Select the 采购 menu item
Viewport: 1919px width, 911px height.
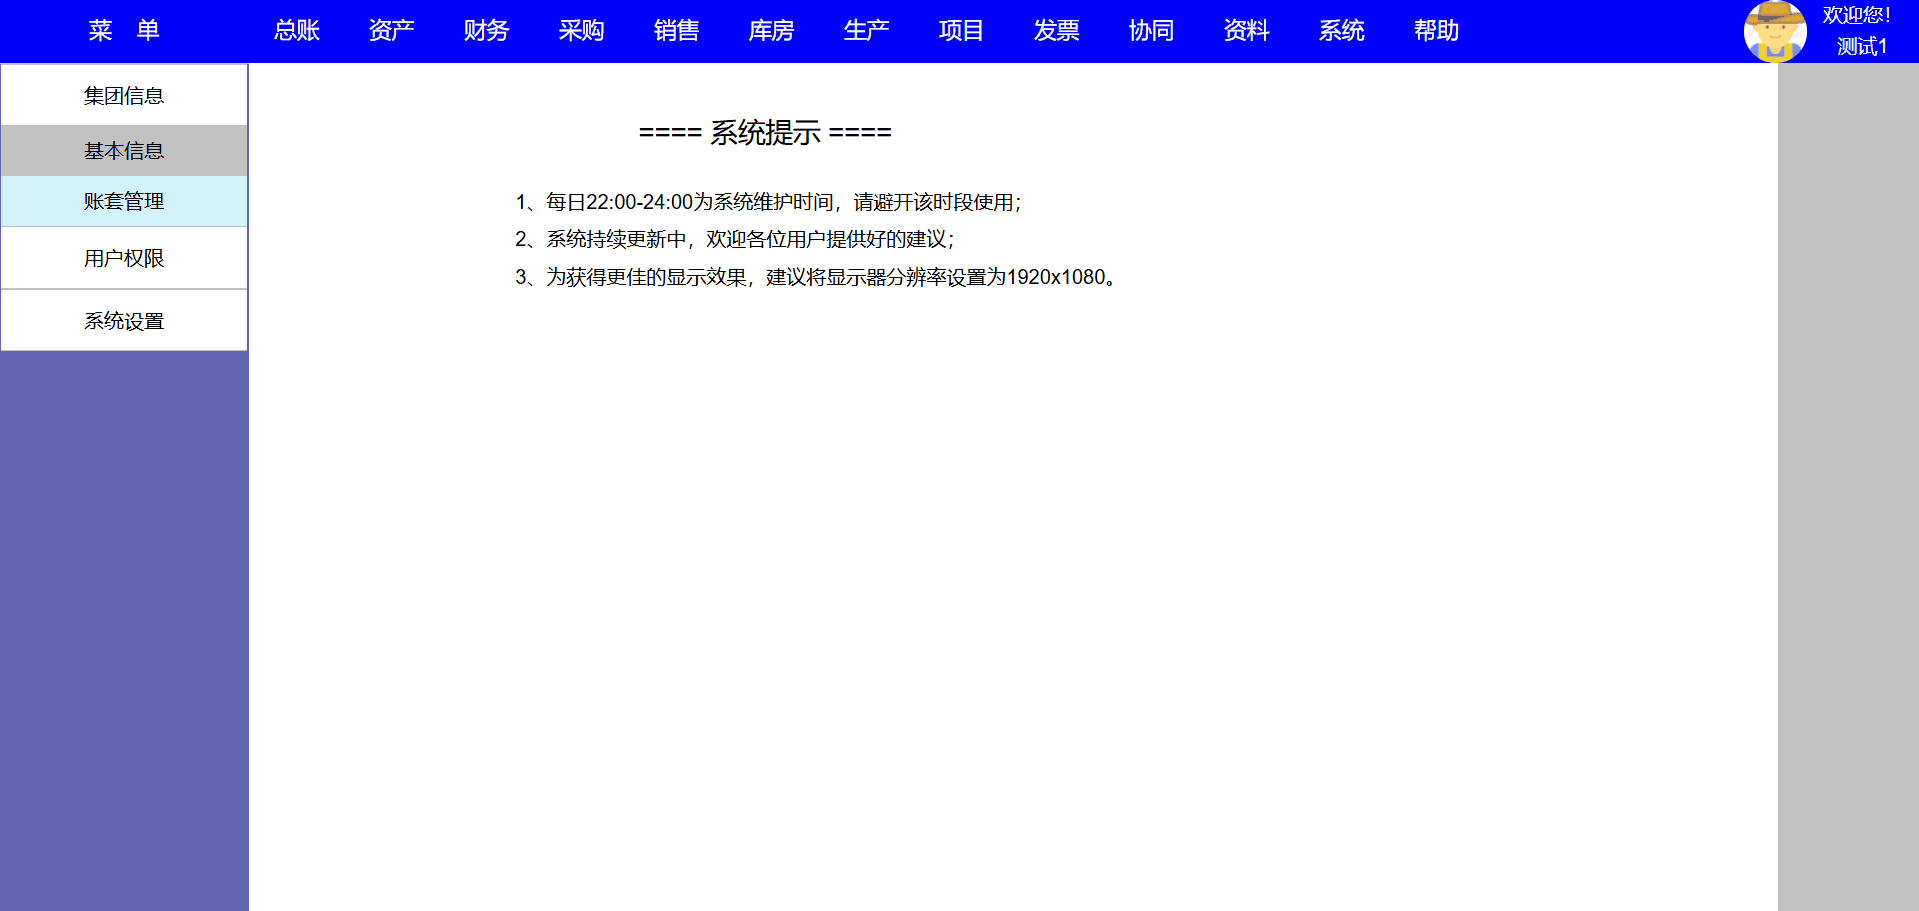(x=582, y=31)
